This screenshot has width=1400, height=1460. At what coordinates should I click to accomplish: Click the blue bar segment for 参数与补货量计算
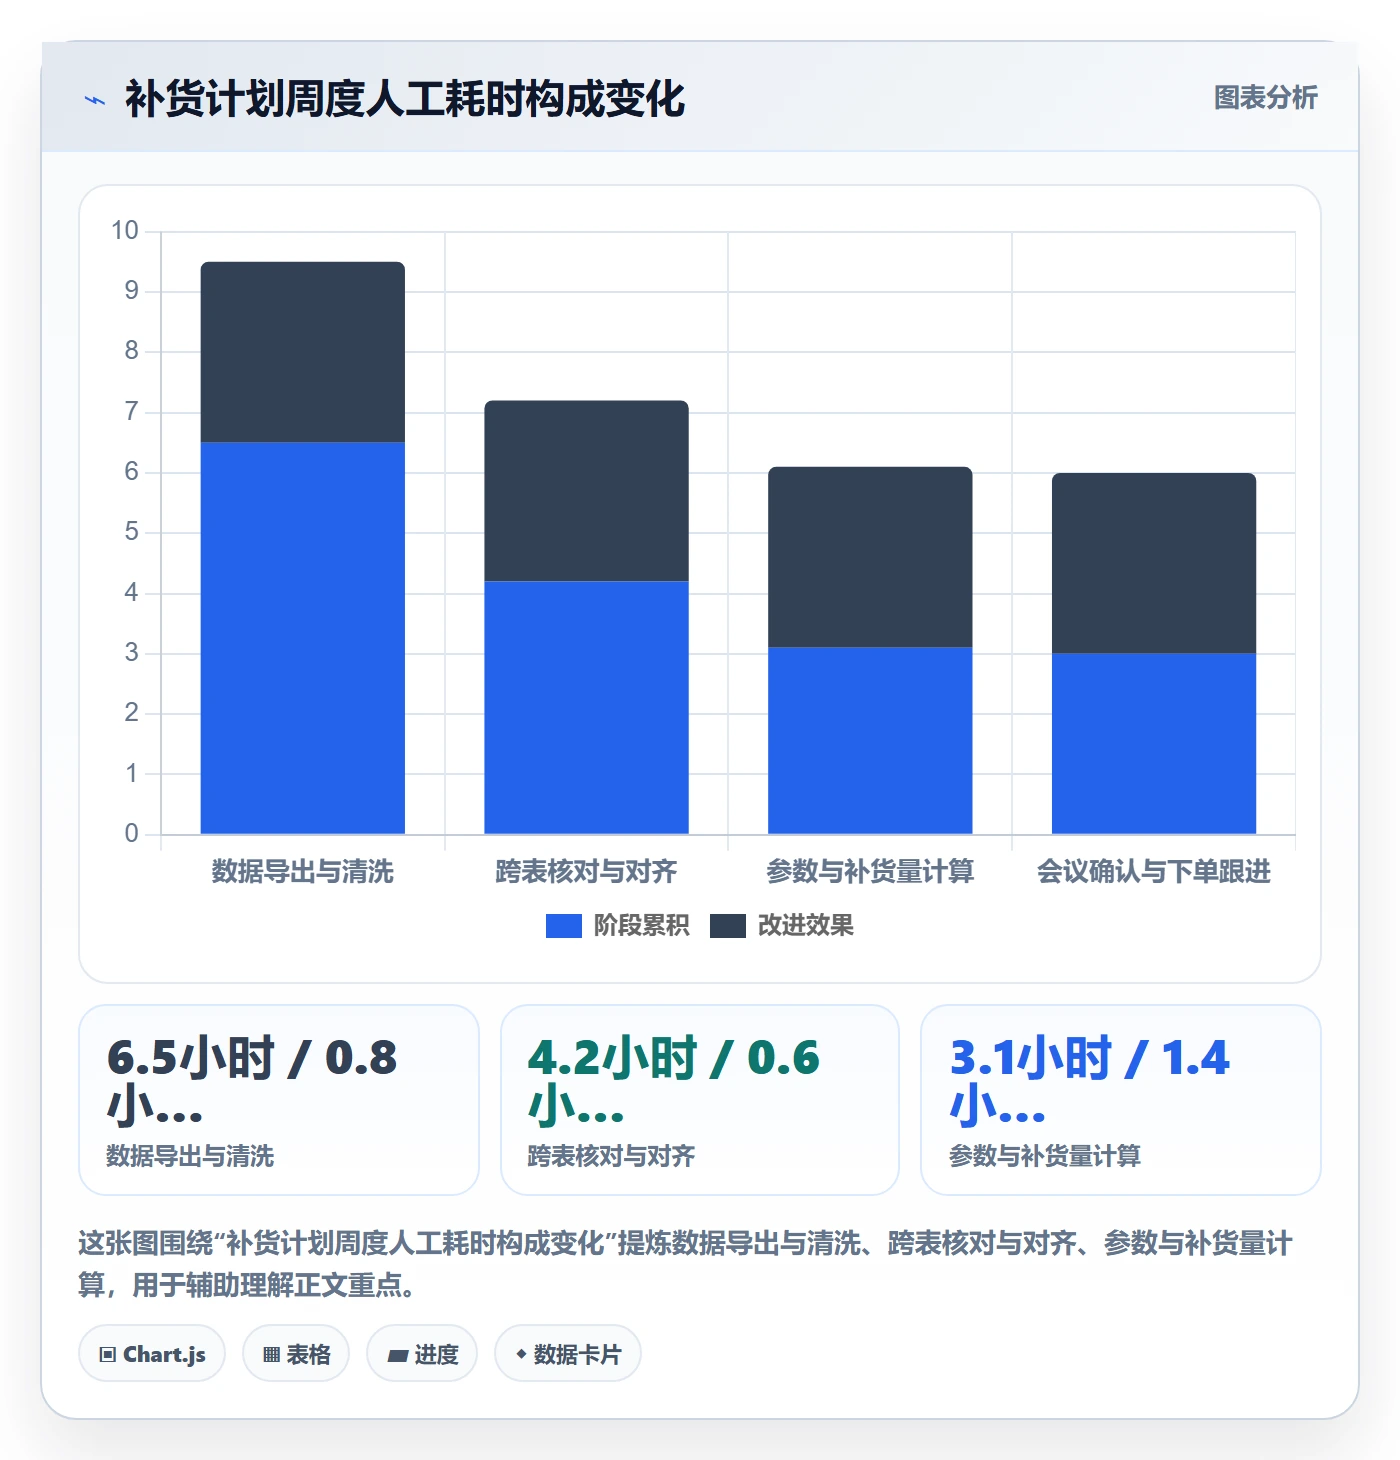pyautogui.click(x=870, y=740)
